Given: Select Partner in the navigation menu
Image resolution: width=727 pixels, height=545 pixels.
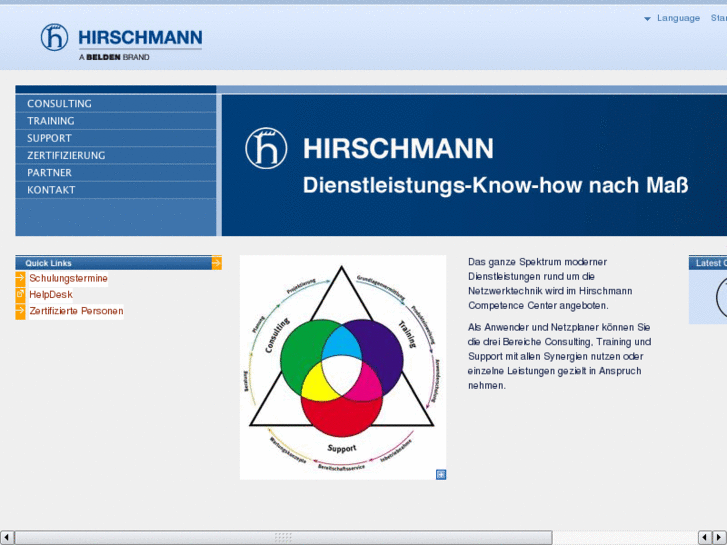Looking at the screenshot, I should tap(49, 172).
